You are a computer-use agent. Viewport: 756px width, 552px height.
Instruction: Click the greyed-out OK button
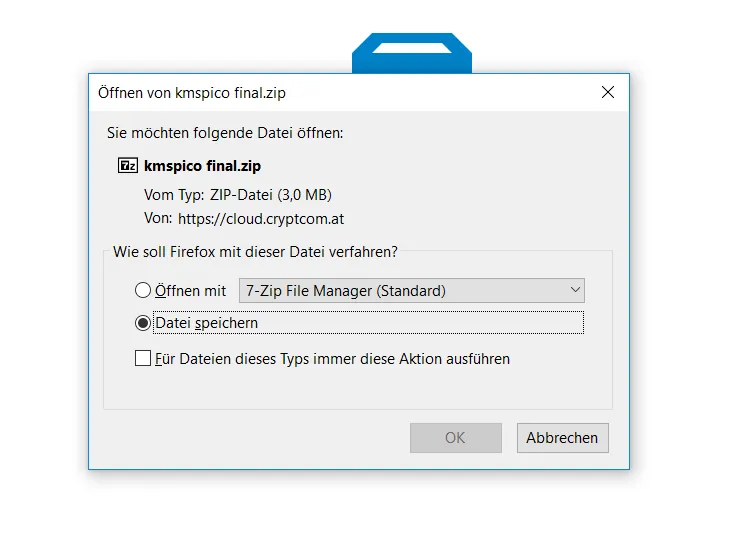pyautogui.click(x=456, y=438)
